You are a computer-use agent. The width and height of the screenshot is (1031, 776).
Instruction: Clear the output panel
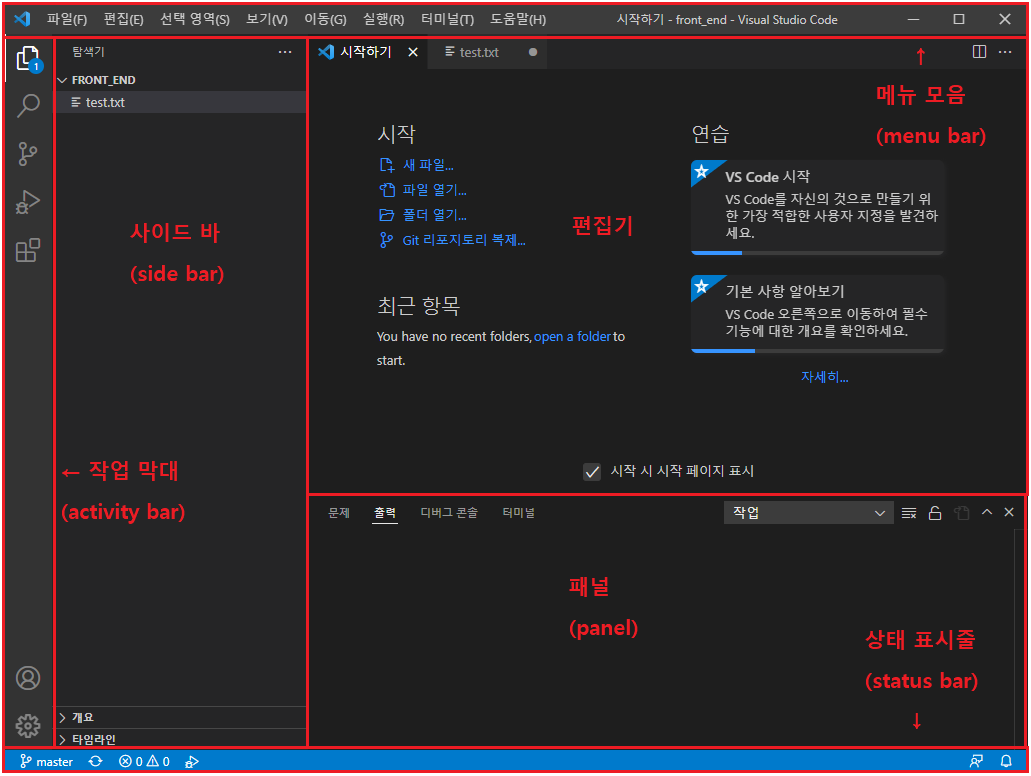coord(909,513)
